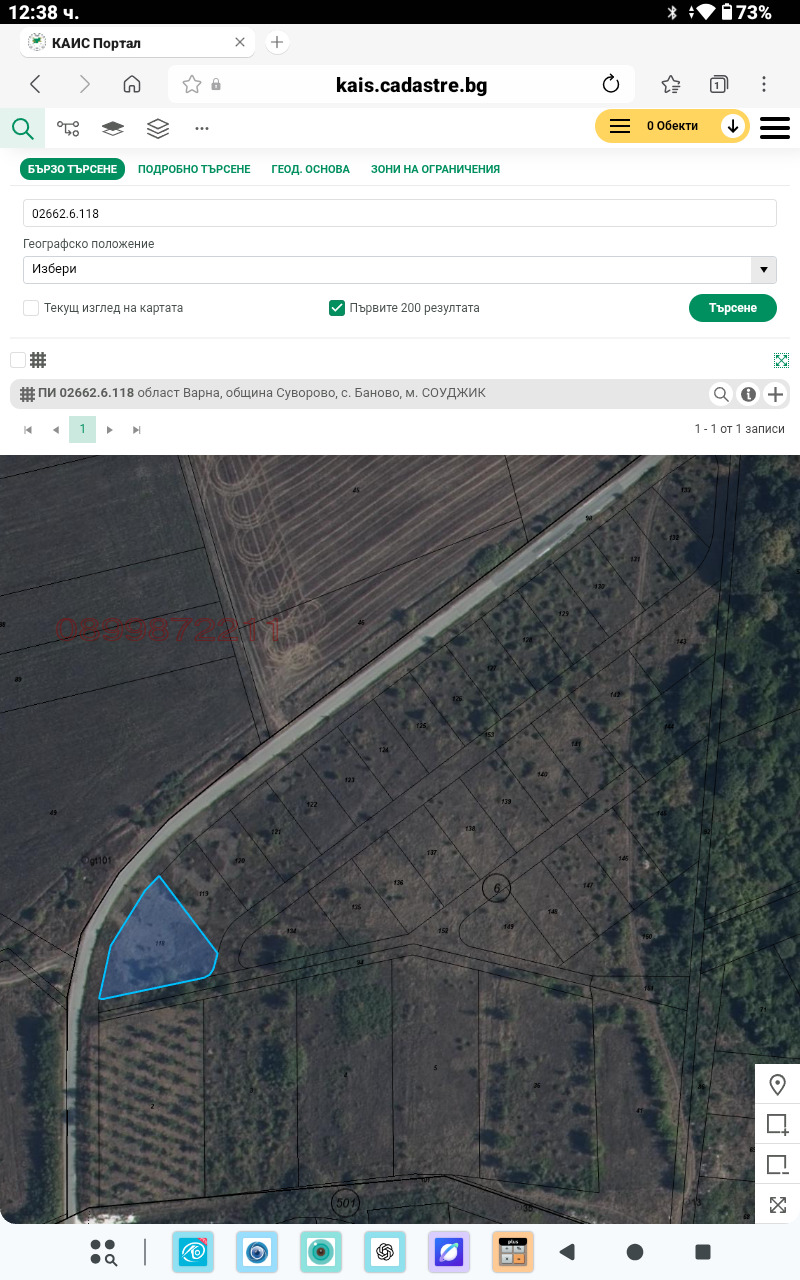Click the remove-selection rectangle map tool
800x1280 pixels.
click(x=777, y=1165)
